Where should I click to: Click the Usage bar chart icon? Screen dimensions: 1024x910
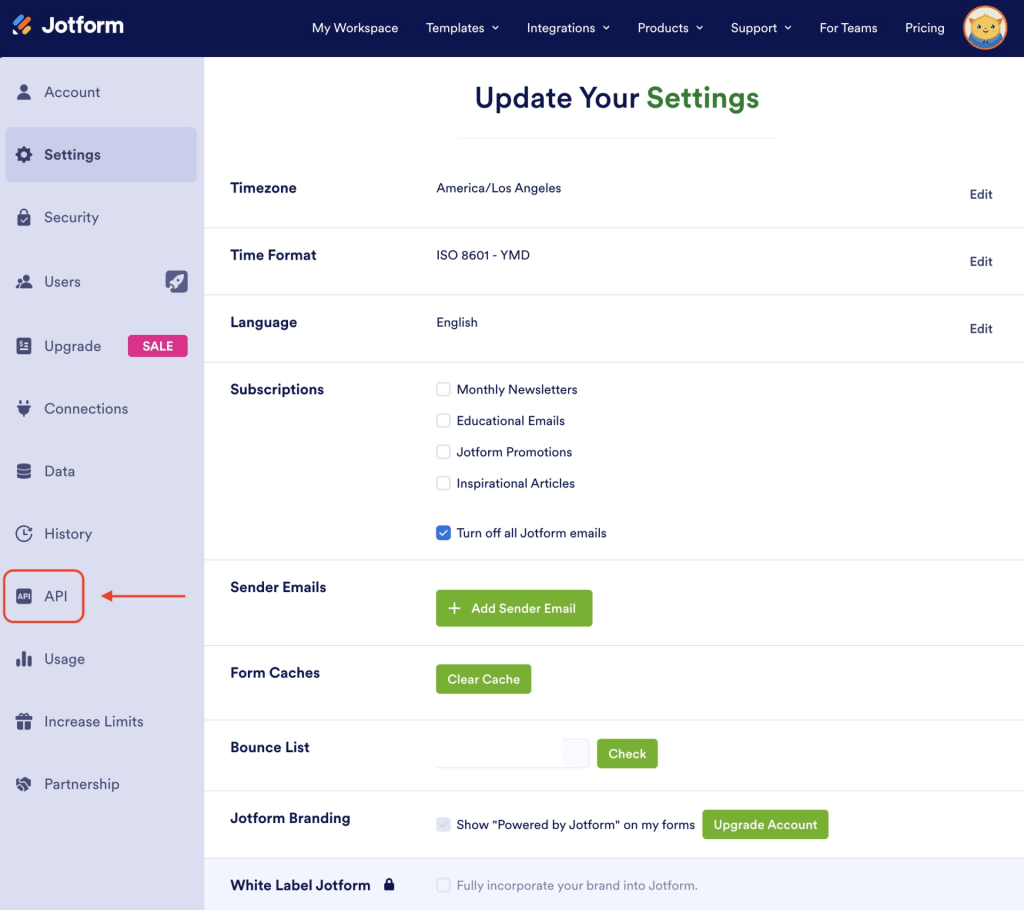point(24,658)
